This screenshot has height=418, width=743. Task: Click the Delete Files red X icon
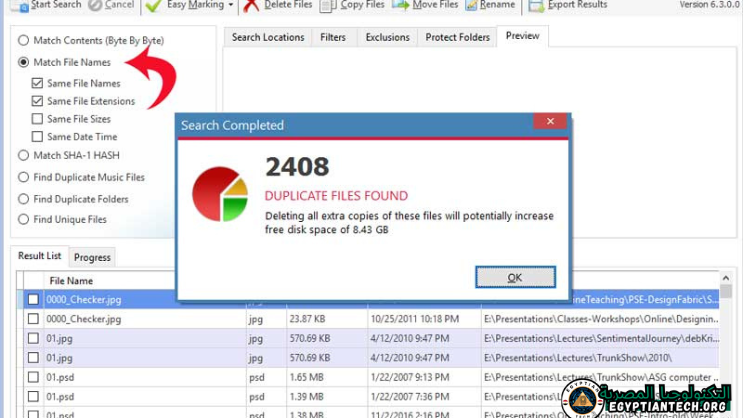click(x=251, y=6)
